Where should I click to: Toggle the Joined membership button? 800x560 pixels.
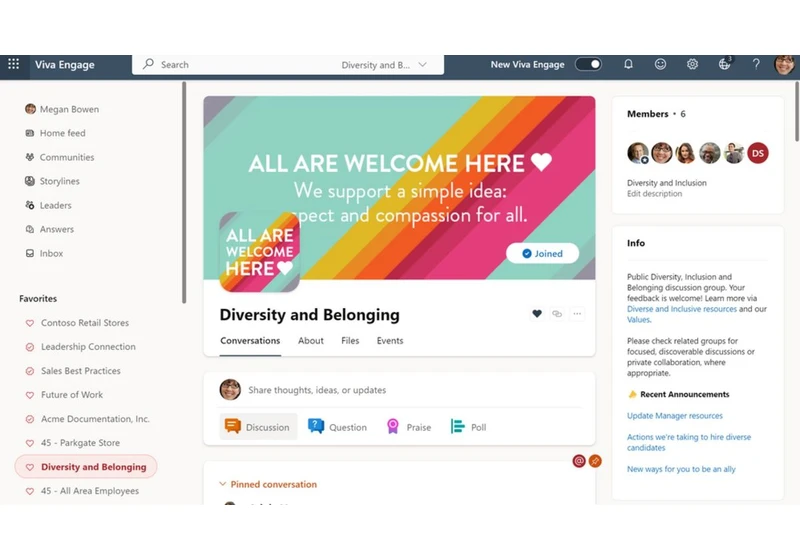point(542,253)
